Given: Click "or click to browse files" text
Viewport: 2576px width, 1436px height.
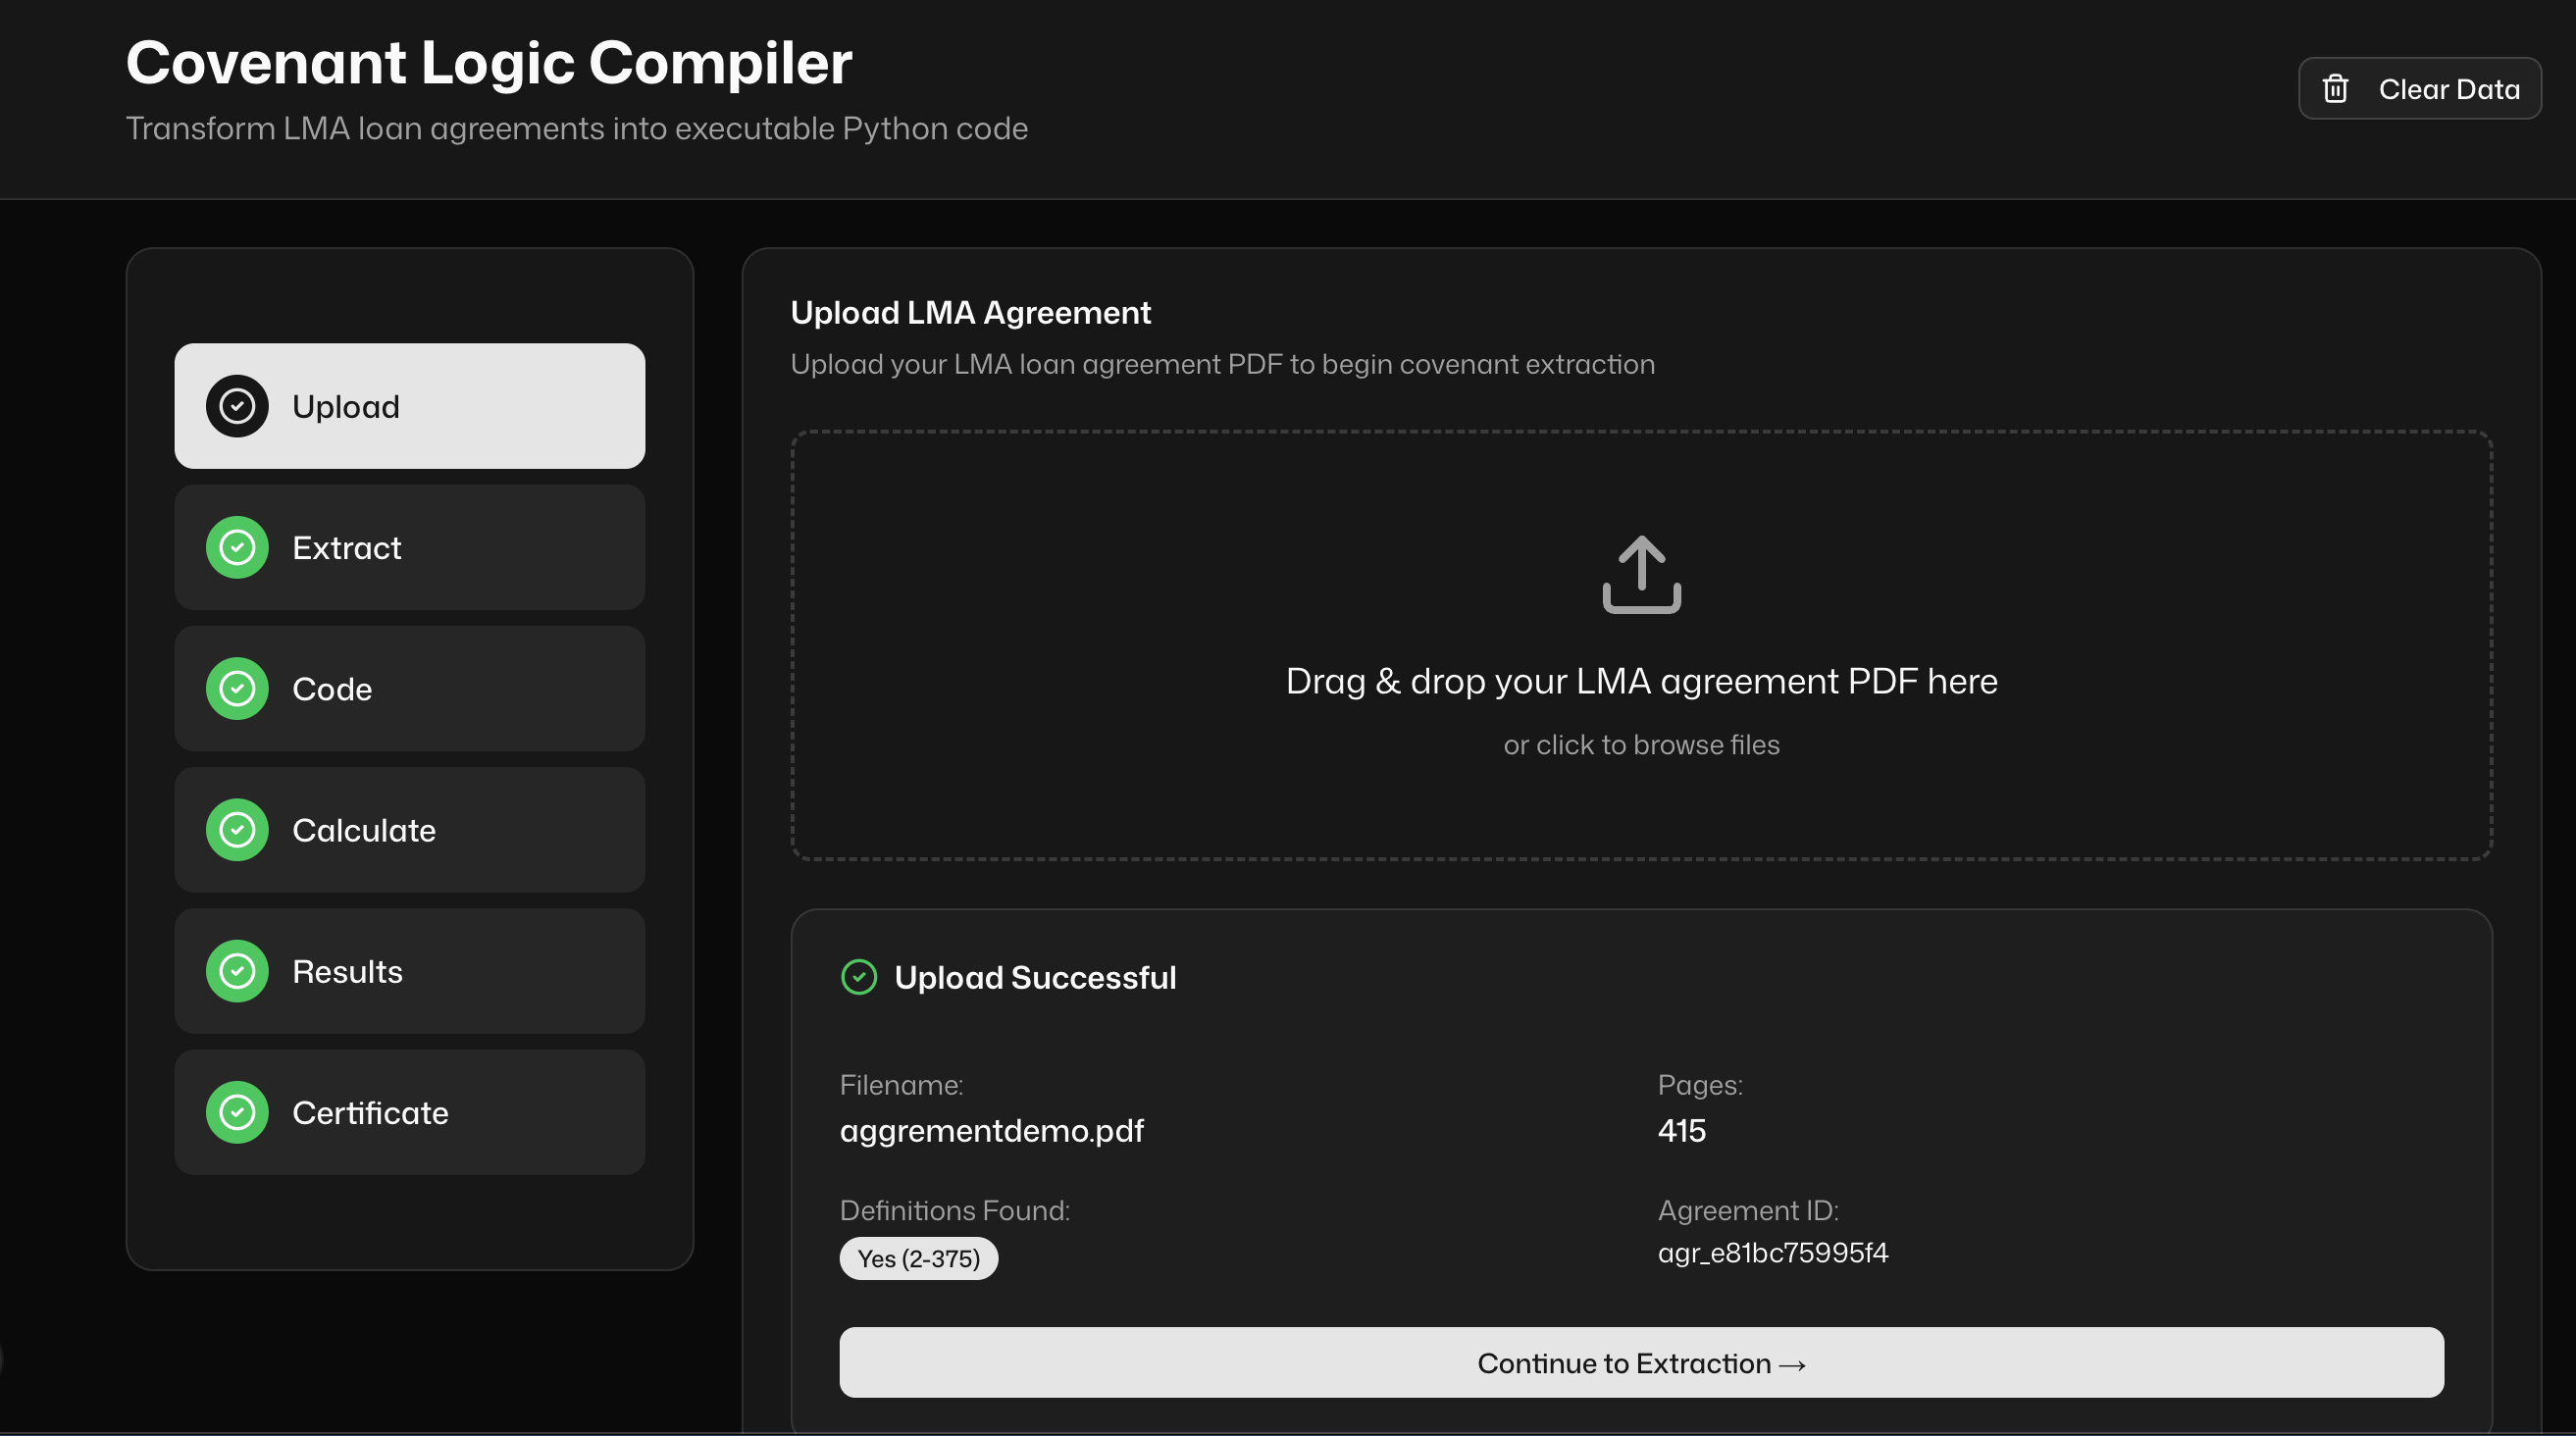Looking at the screenshot, I should (x=1641, y=745).
